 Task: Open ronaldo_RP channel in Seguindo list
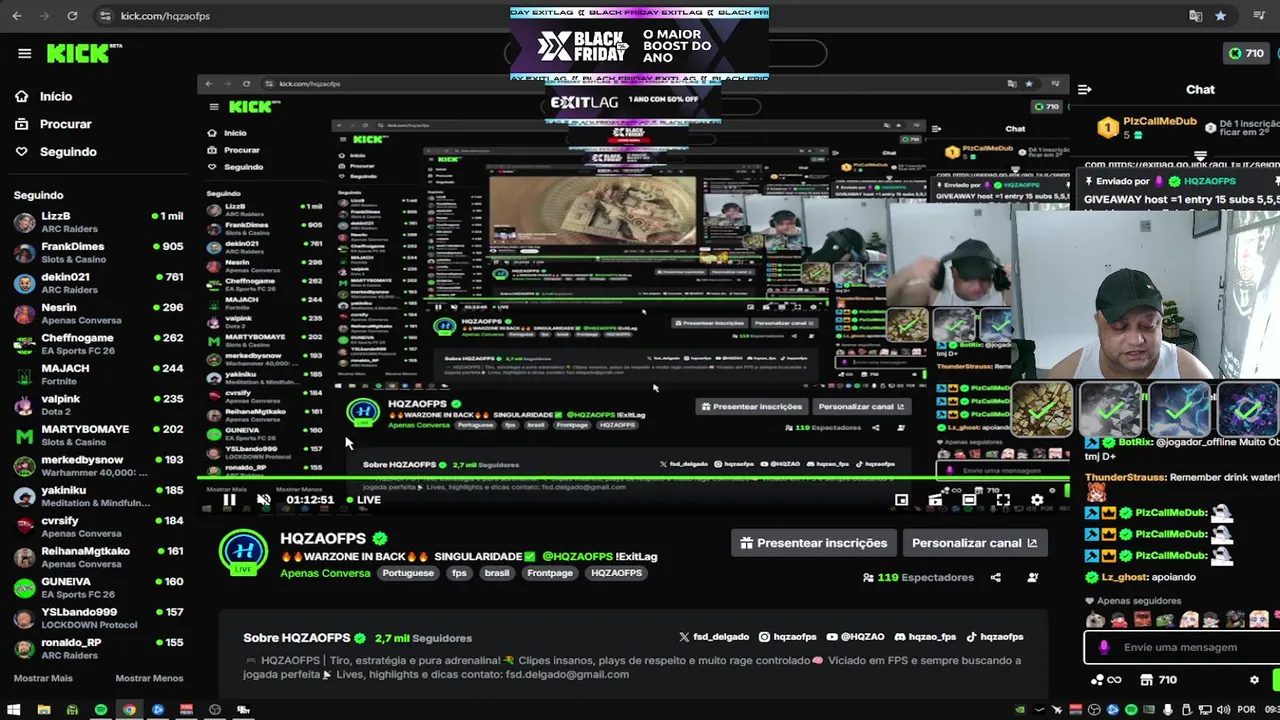coord(98,649)
